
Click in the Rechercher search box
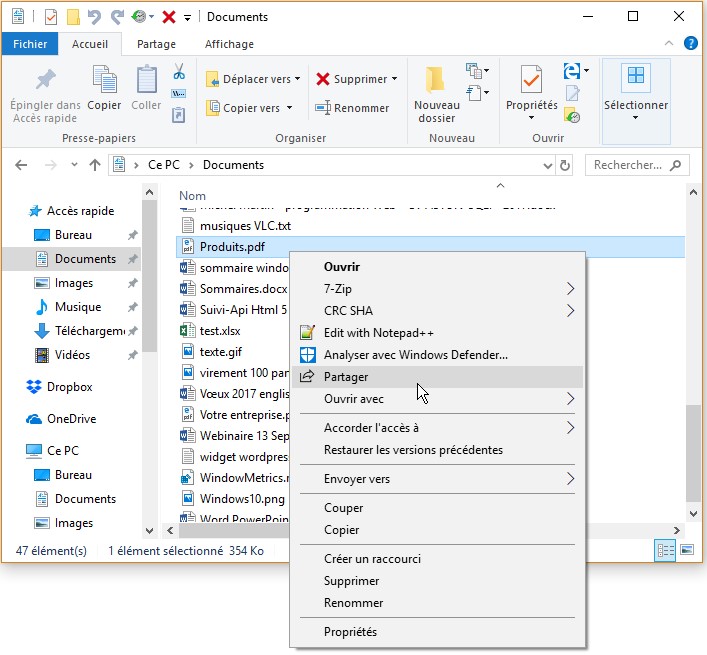635,165
